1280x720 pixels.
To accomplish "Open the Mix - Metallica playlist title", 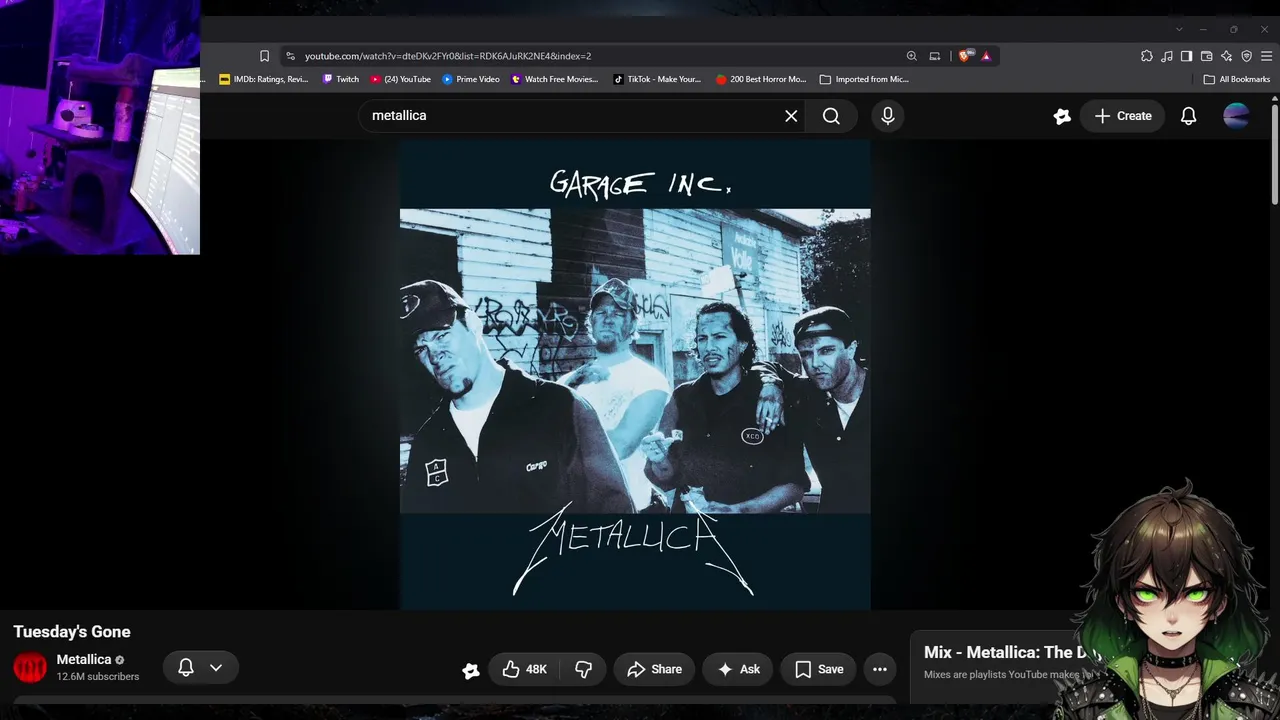I will click(1012, 652).
